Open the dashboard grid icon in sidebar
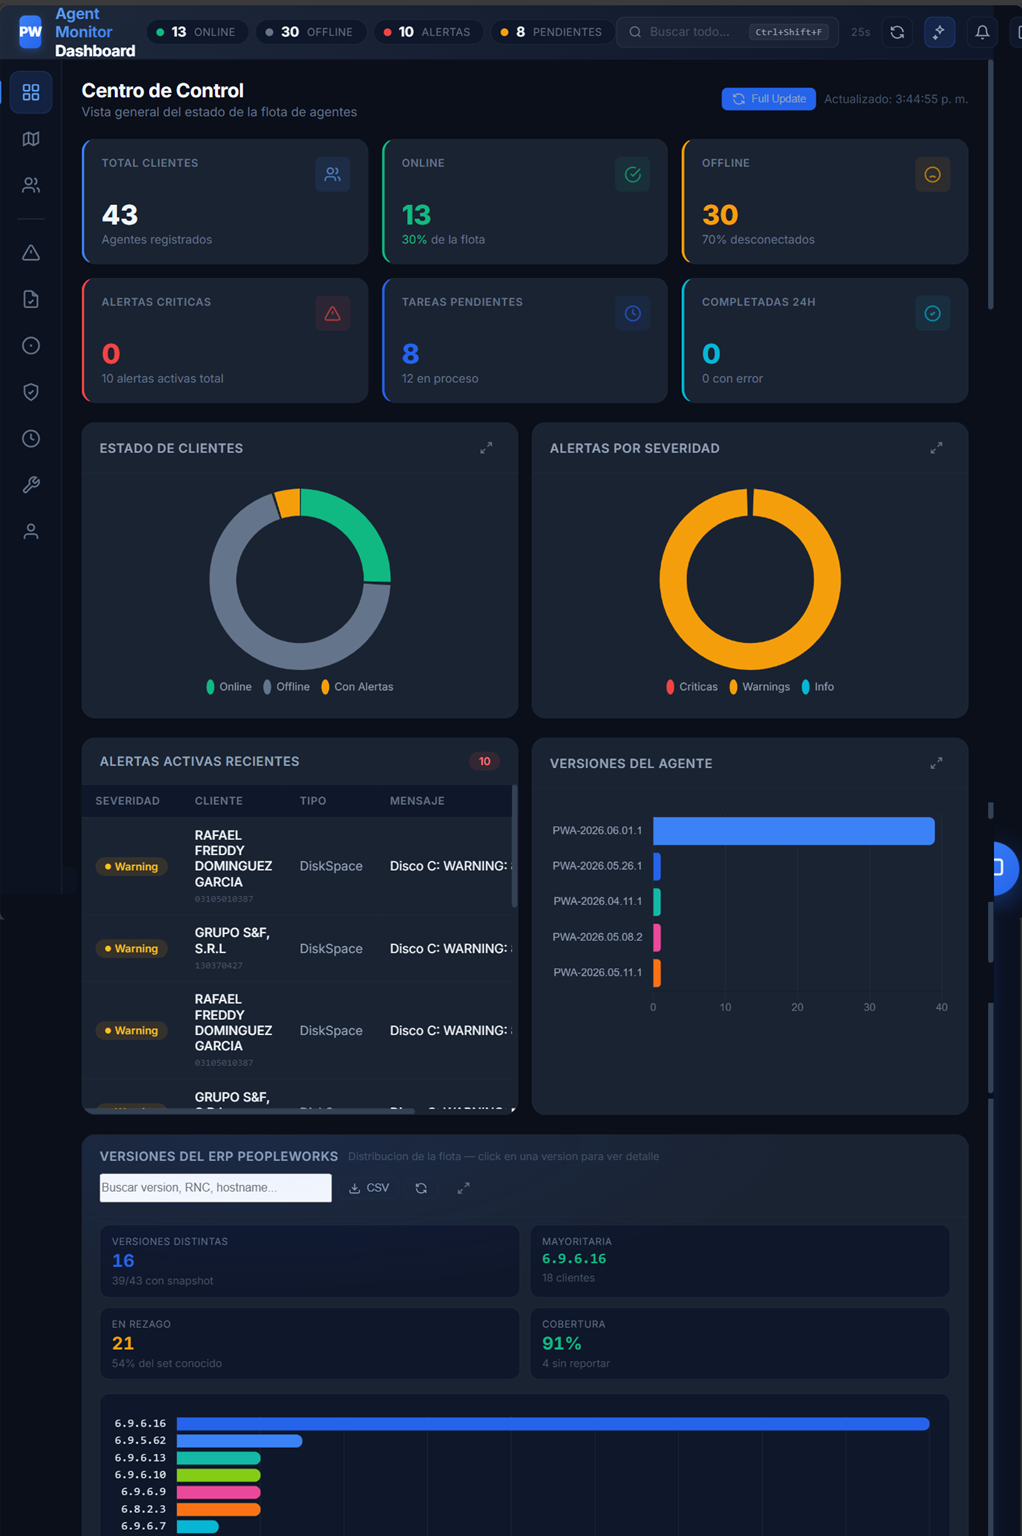 pyautogui.click(x=31, y=92)
